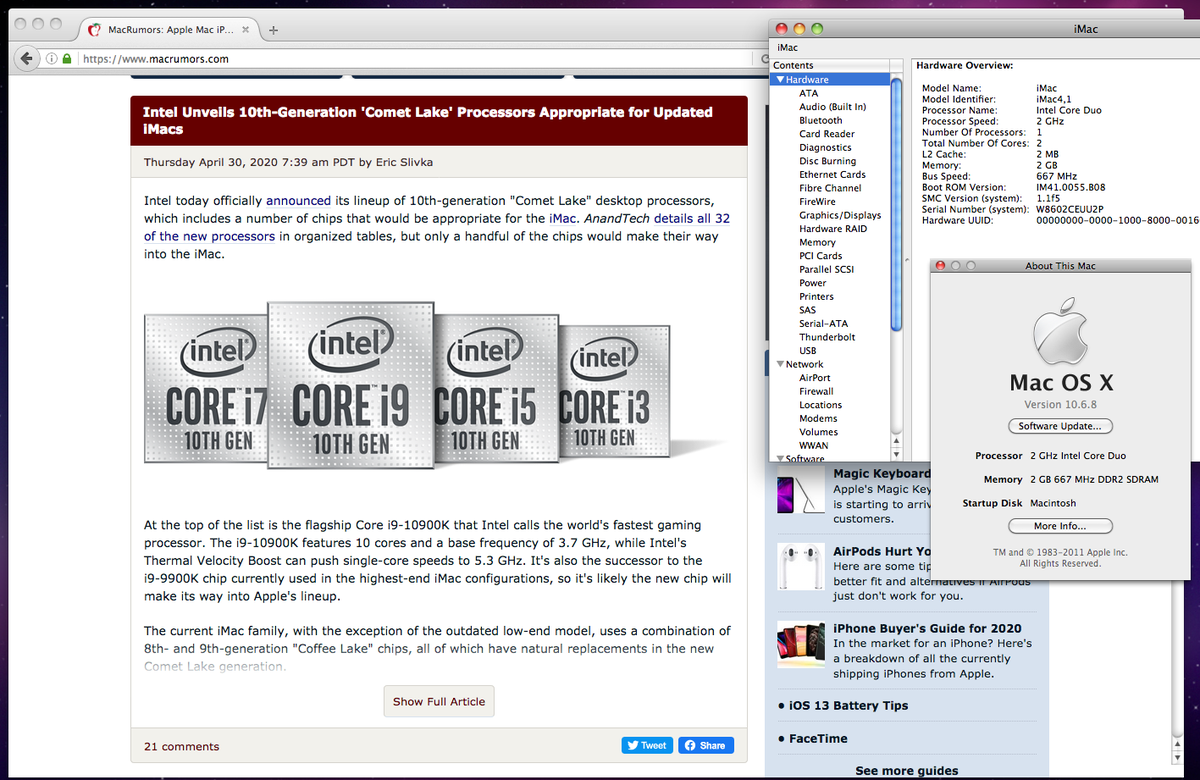Close the MacRumors tab with its X
This screenshot has height=780, width=1200.
click(x=246, y=30)
